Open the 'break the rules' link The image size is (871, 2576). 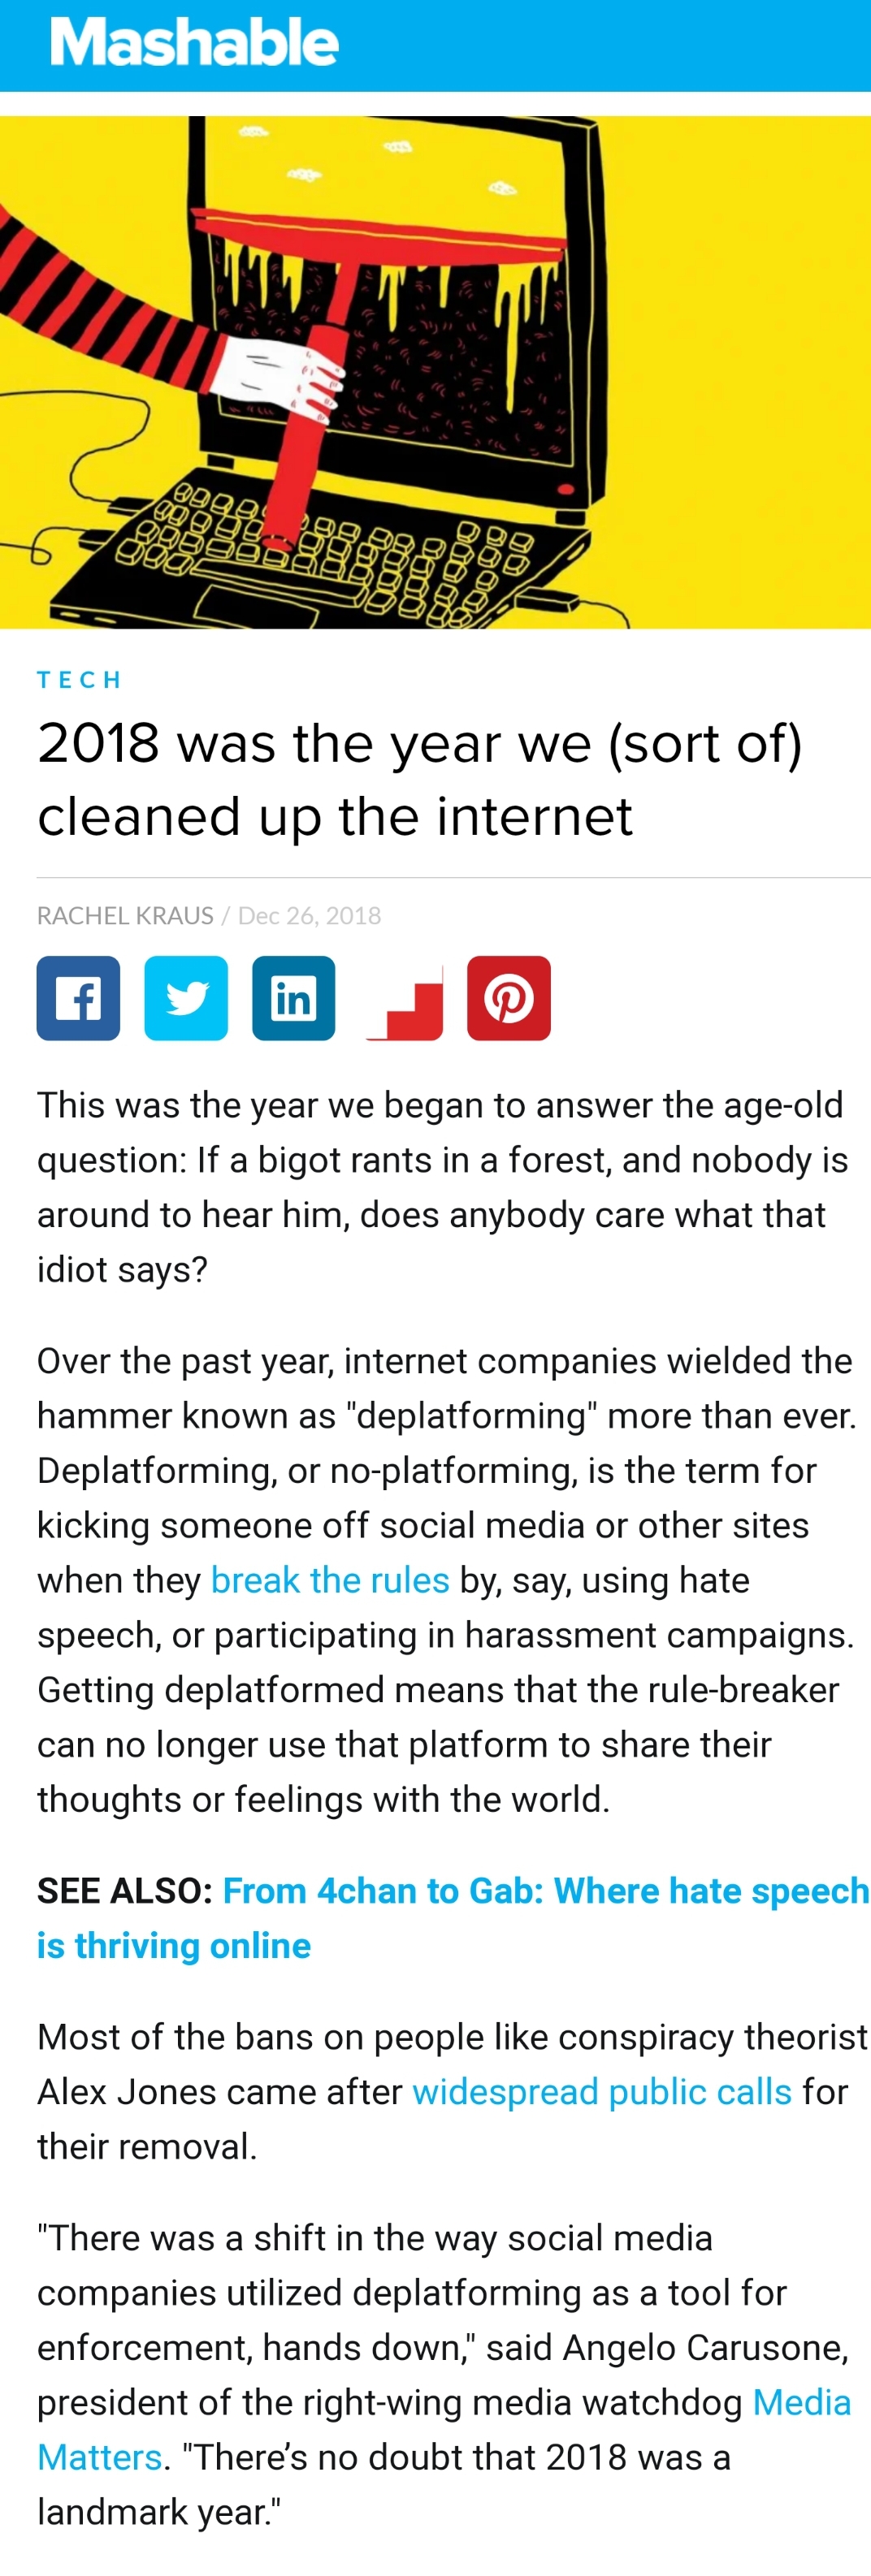[330, 1580]
